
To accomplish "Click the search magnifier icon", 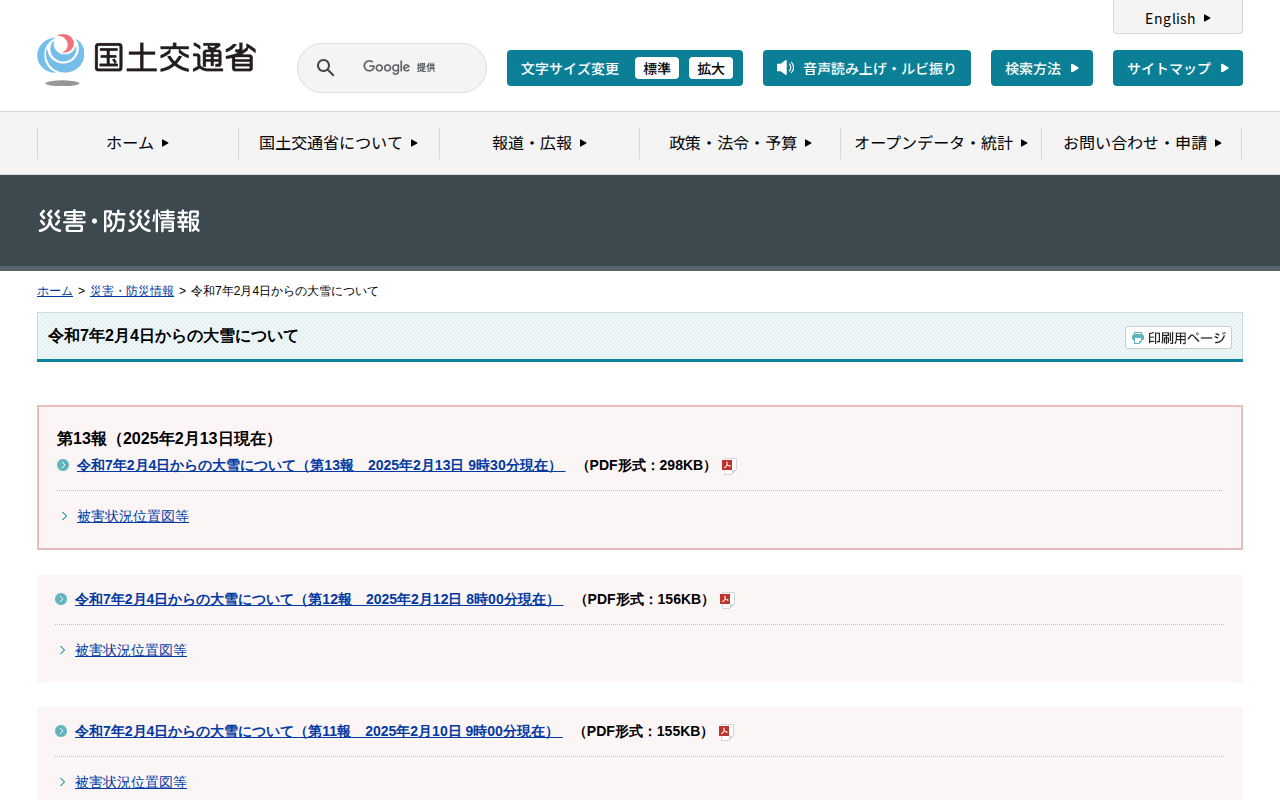I will (x=325, y=68).
